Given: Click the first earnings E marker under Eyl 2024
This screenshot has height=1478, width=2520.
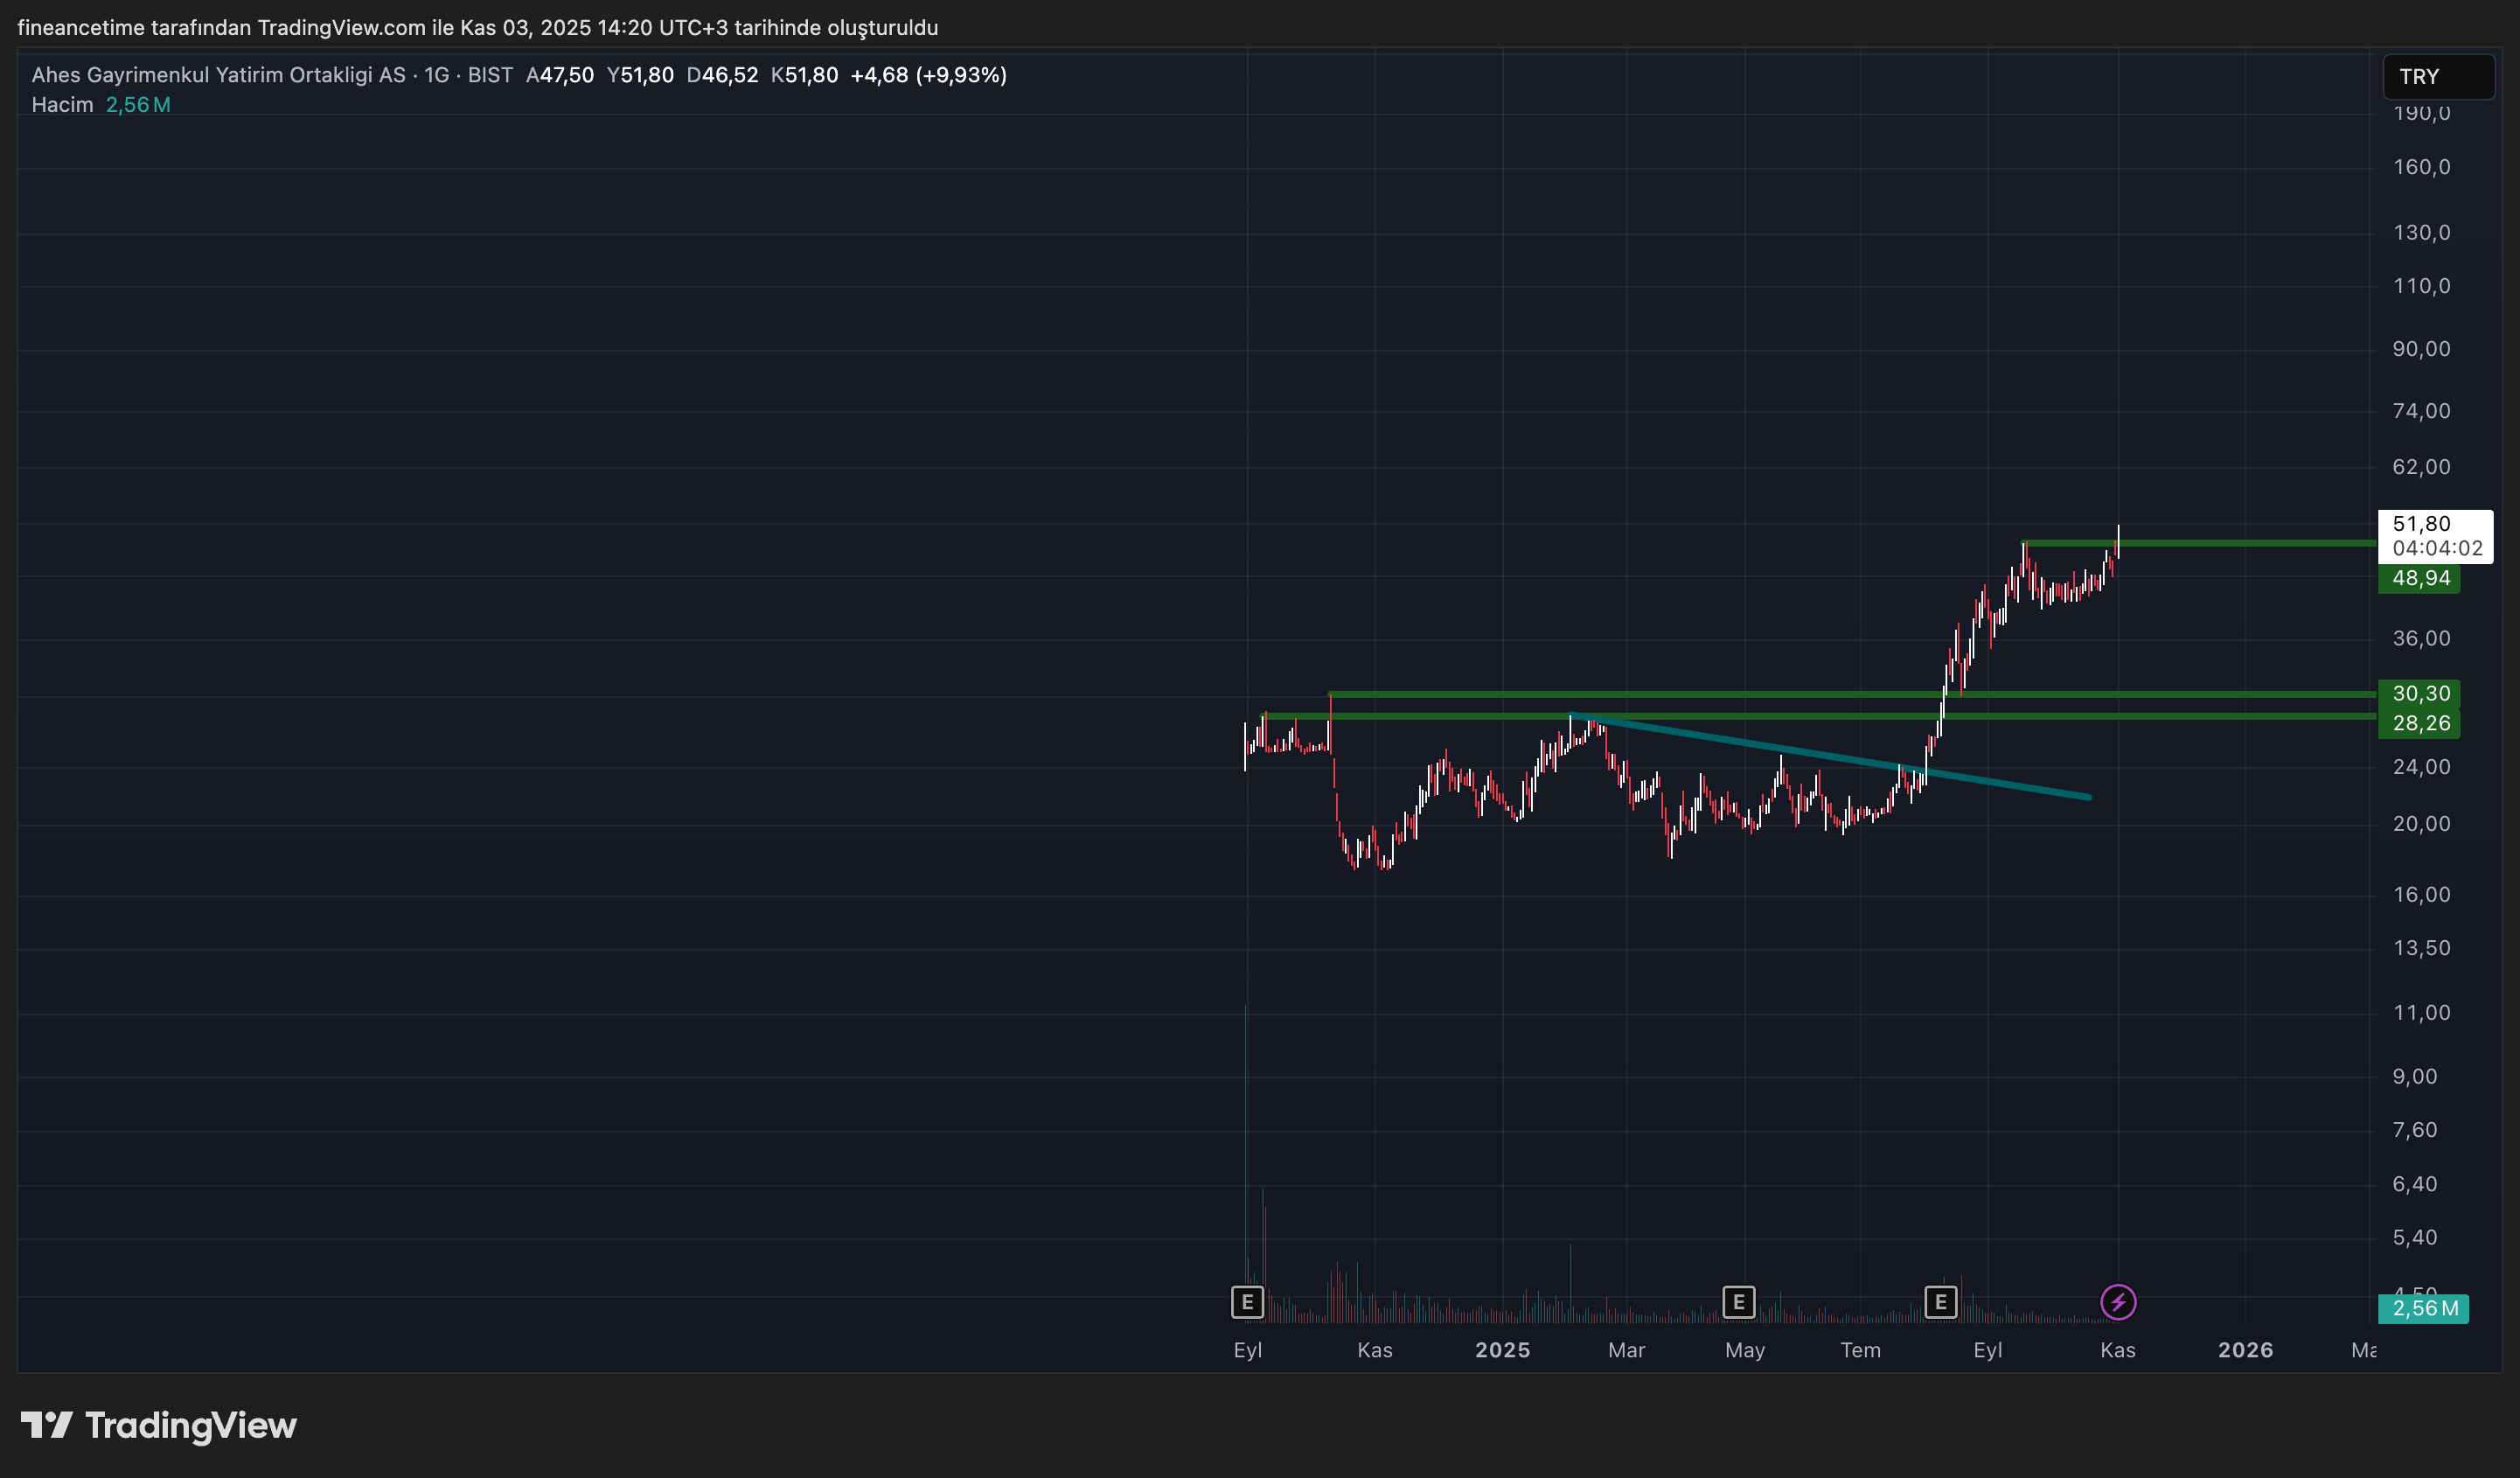Looking at the screenshot, I should tap(1247, 1302).
